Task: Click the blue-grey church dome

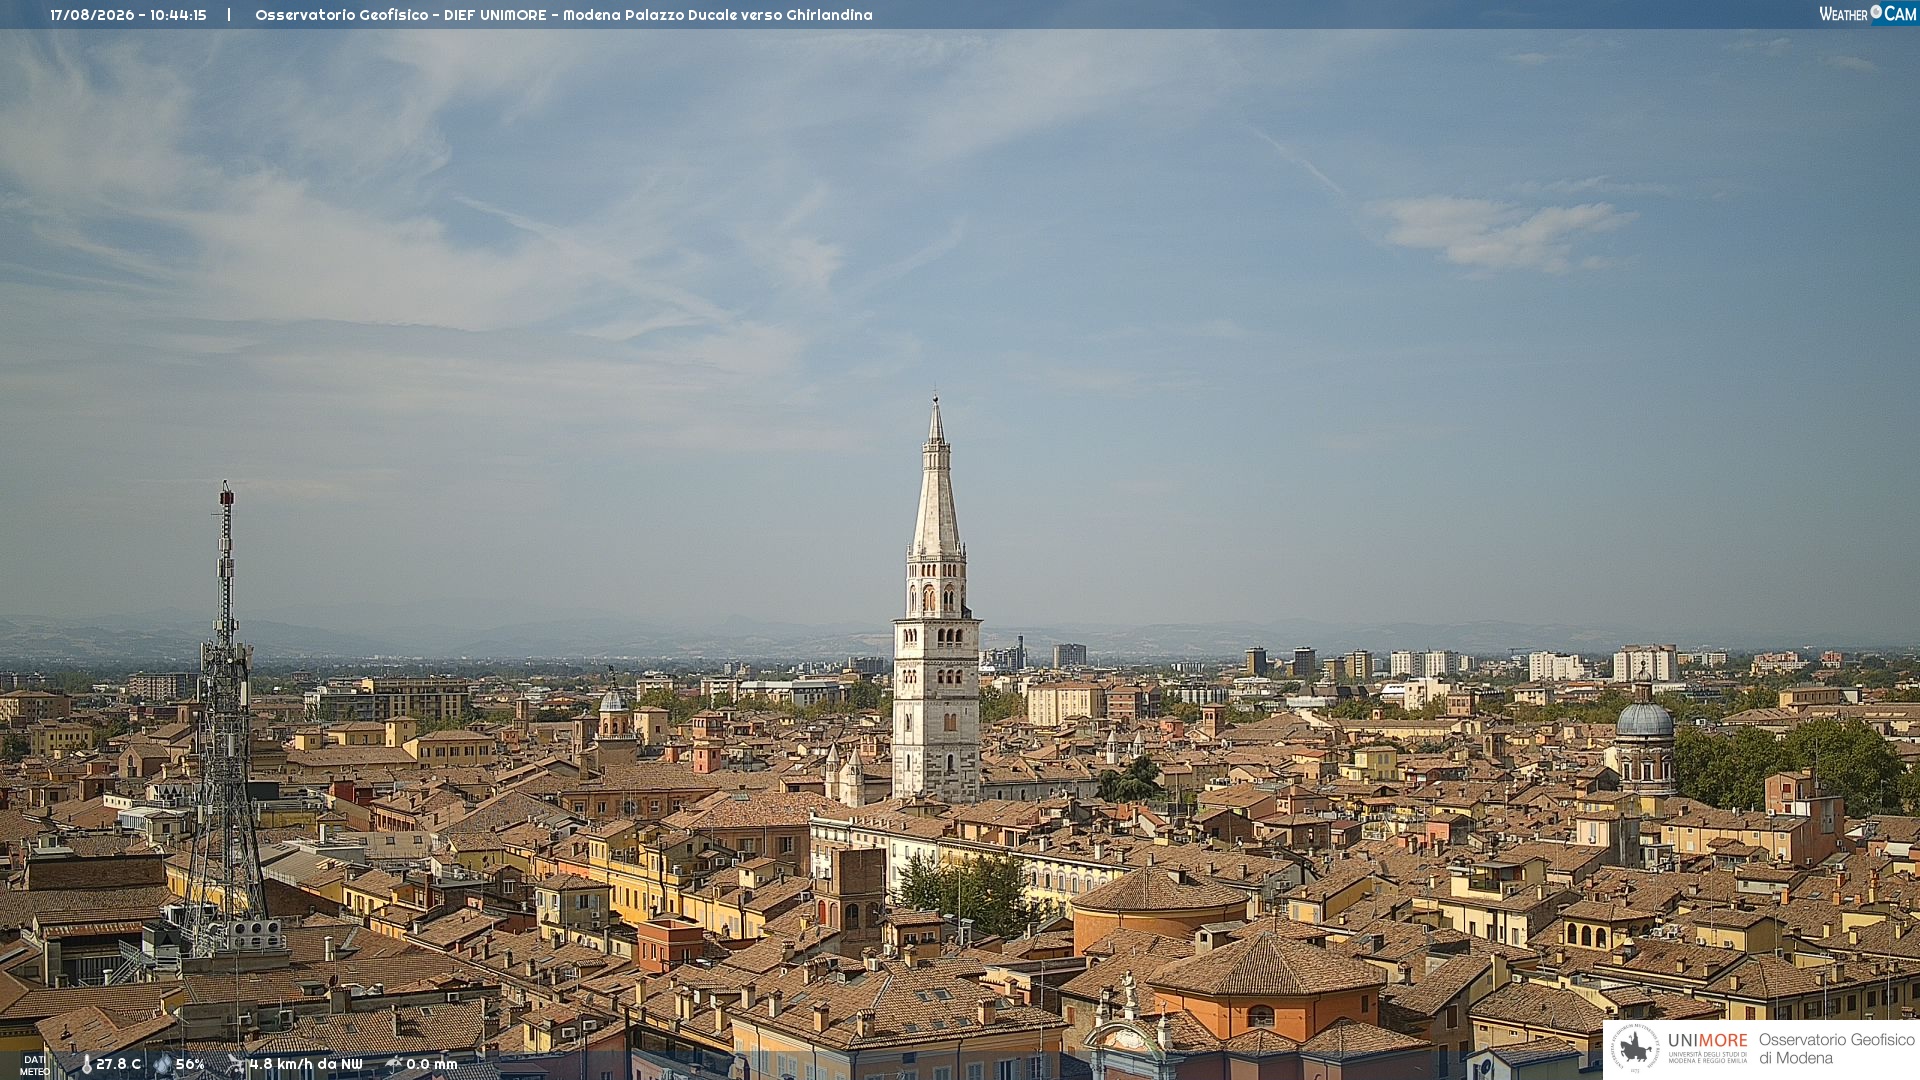Action: 1645,719
